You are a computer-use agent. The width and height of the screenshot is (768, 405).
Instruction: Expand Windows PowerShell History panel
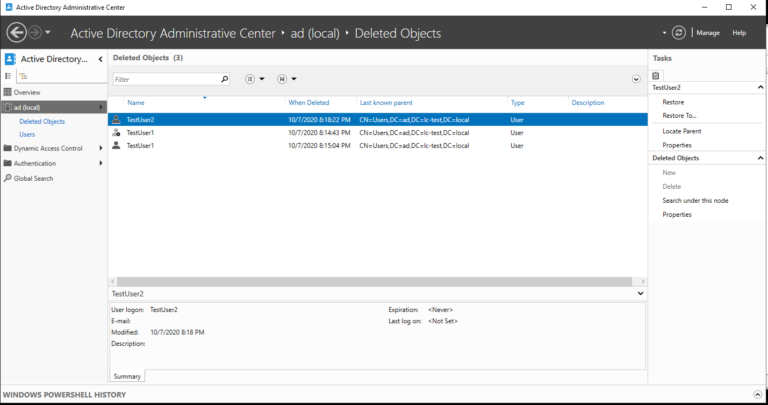pyautogui.click(x=758, y=394)
